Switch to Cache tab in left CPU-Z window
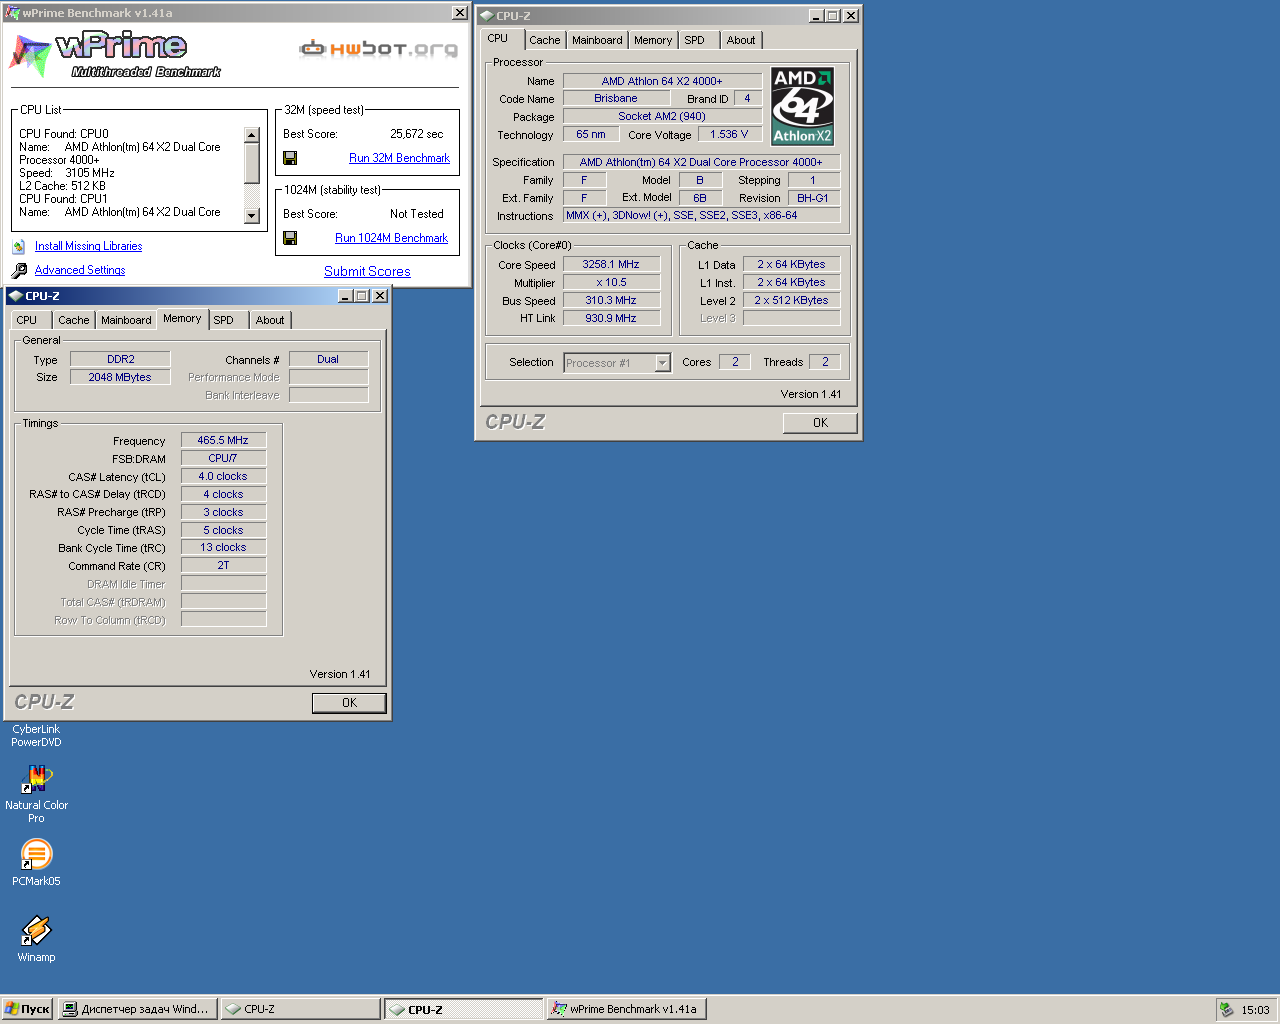This screenshot has height=1024, width=1280. click(x=74, y=320)
